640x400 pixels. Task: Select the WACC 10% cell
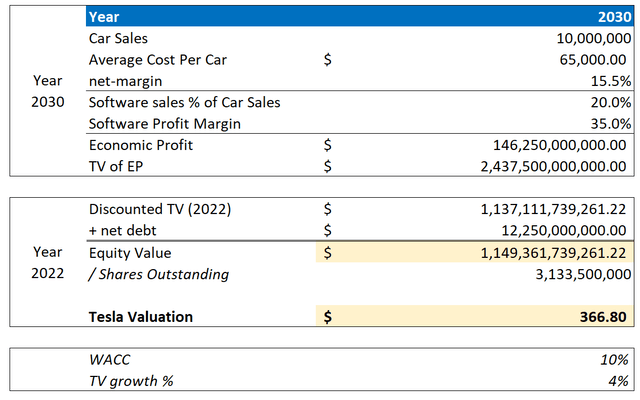click(x=619, y=359)
